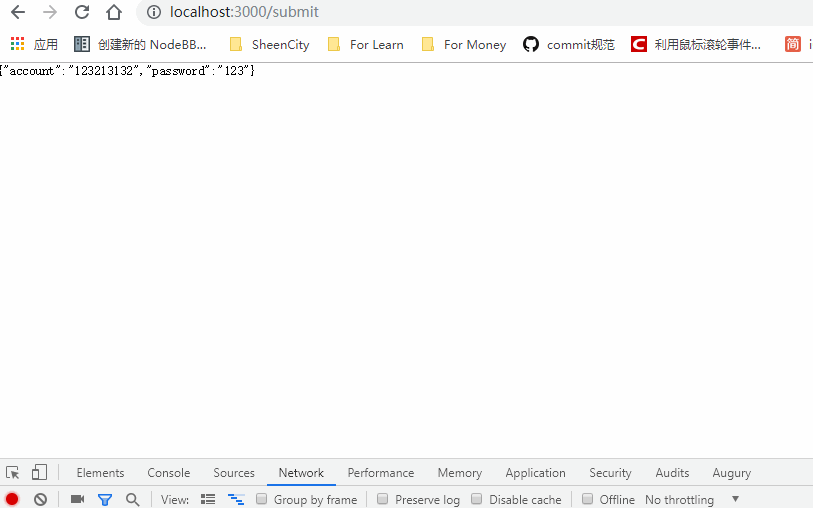813x508 pixels.
Task: Open the 创建新的 NodeBB bookmark
Action: click(141, 45)
